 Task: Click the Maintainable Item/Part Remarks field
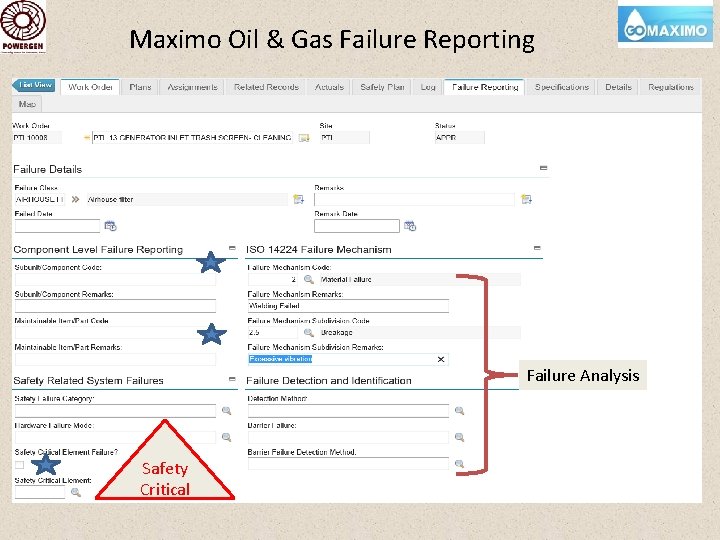click(115, 359)
